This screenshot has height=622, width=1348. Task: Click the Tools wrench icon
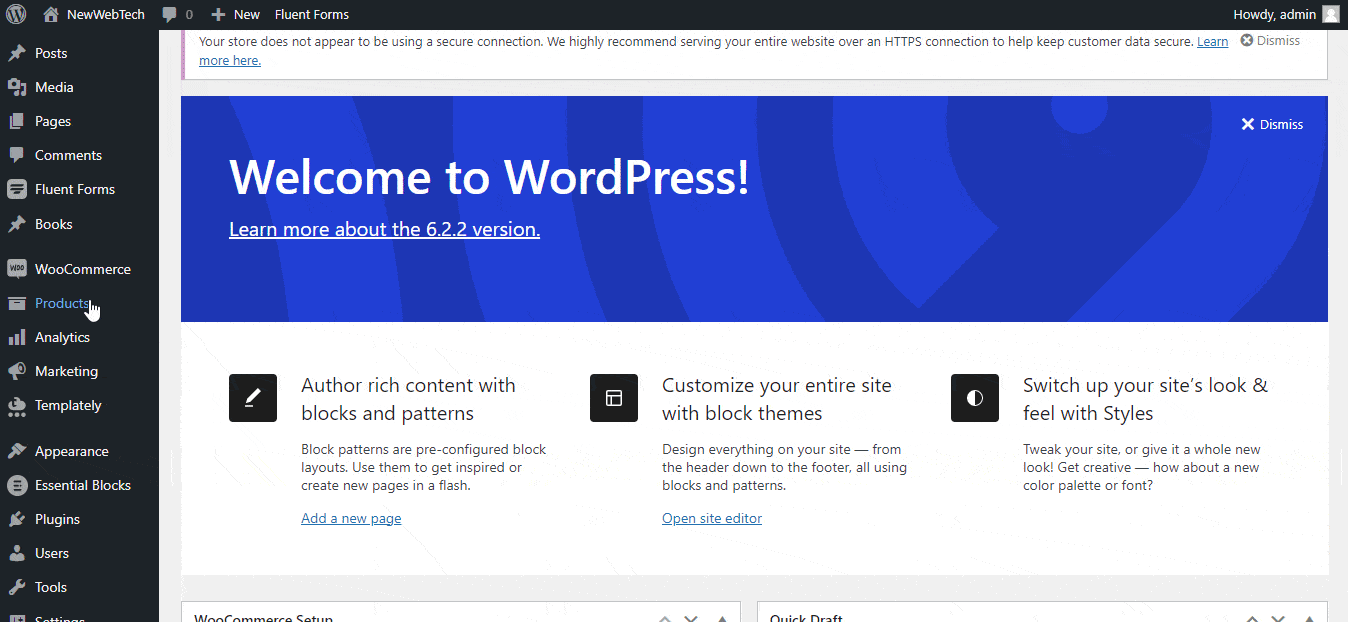coord(17,587)
